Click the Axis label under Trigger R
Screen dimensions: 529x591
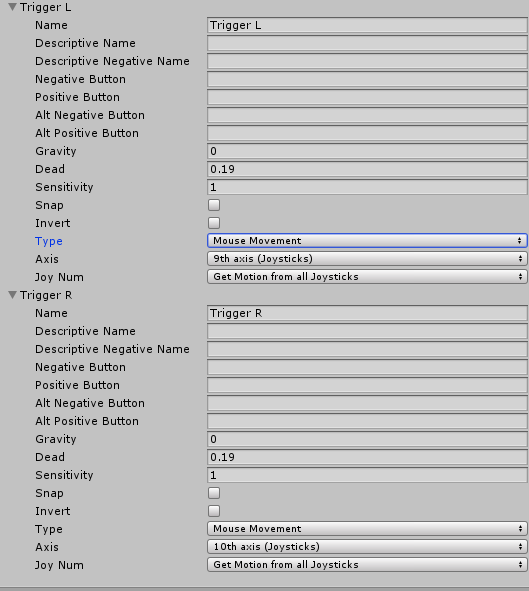click(x=47, y=547)
